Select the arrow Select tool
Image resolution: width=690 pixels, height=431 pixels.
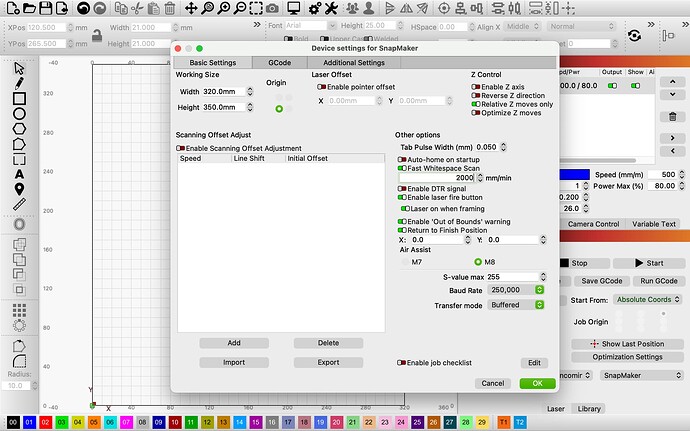coord(19,68)
